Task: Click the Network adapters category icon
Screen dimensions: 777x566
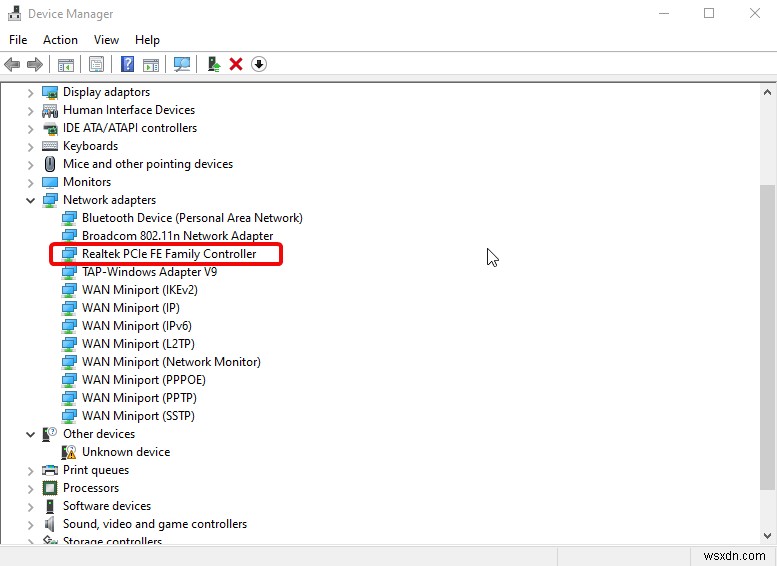Action: (x=50, y=200)
